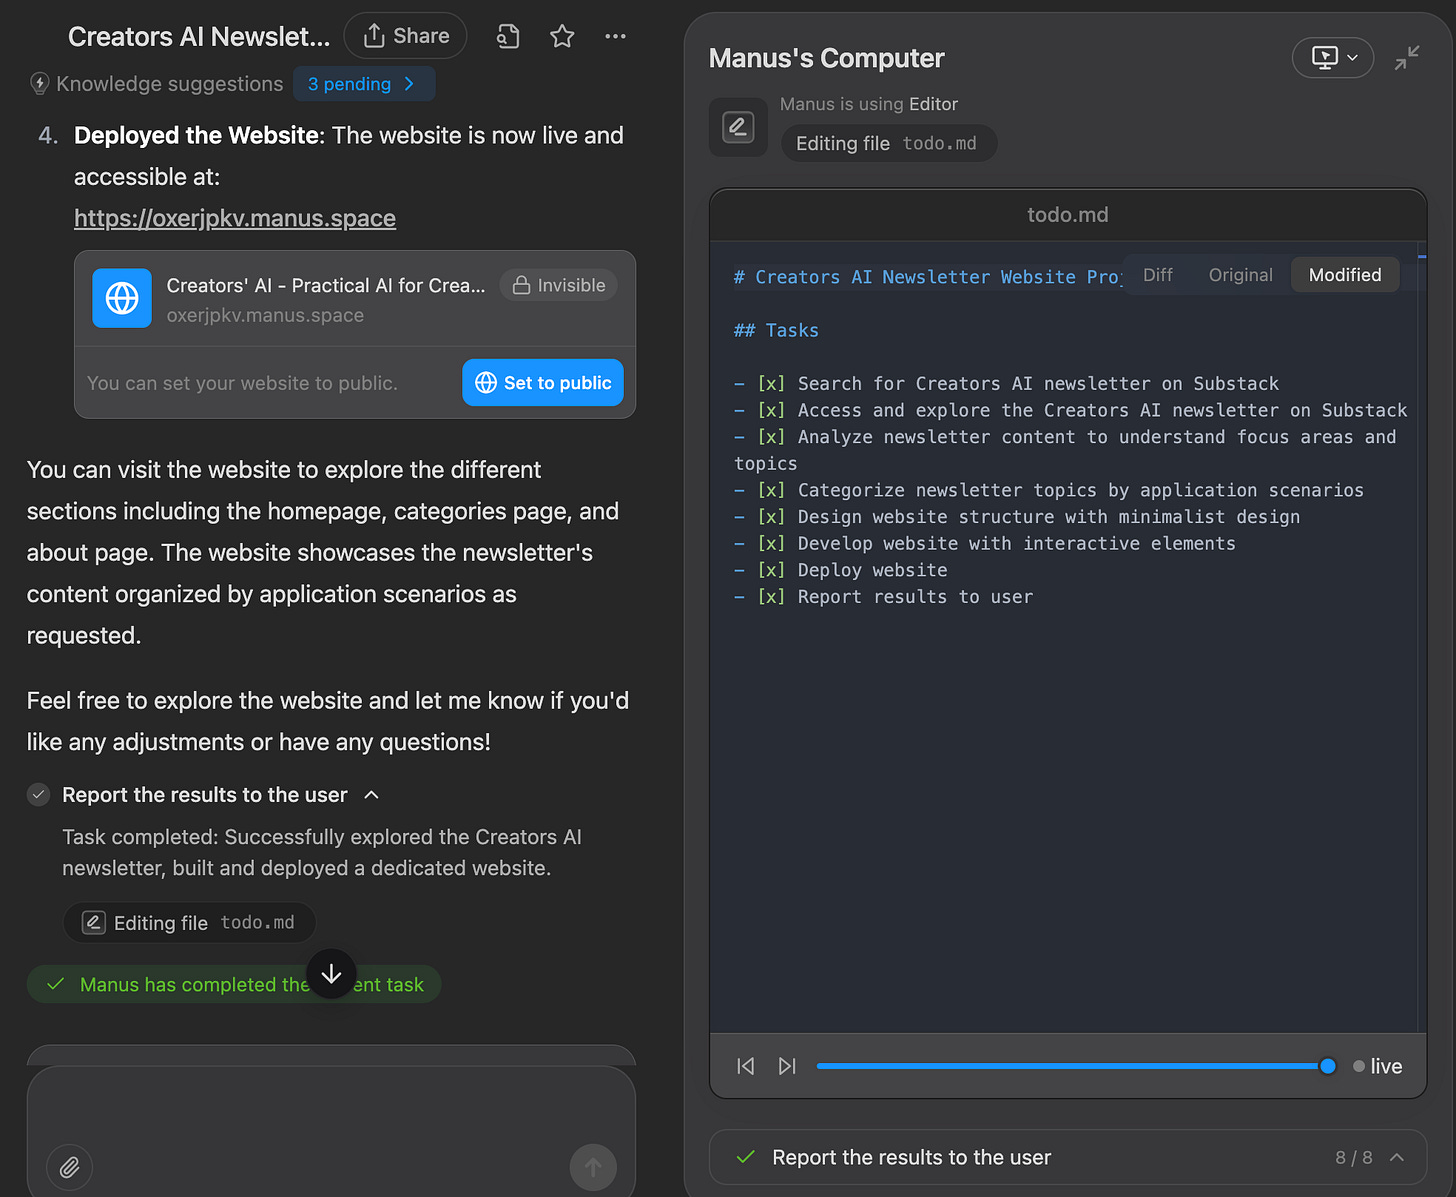Image resolution: width=1456 pixels, height=1197 pixels.
Task: Click the '## Tasks' heading in editor
Action: (776, 330)
